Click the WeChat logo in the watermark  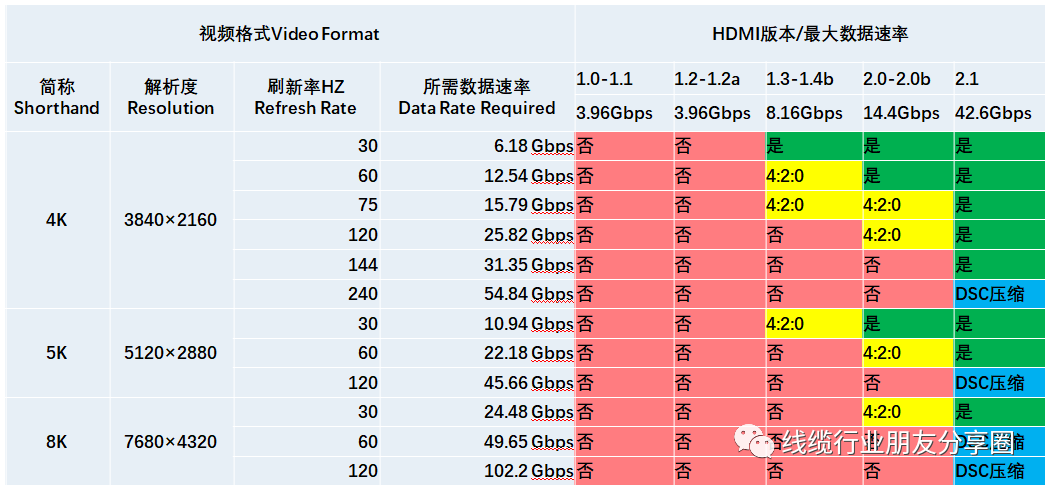757,440
